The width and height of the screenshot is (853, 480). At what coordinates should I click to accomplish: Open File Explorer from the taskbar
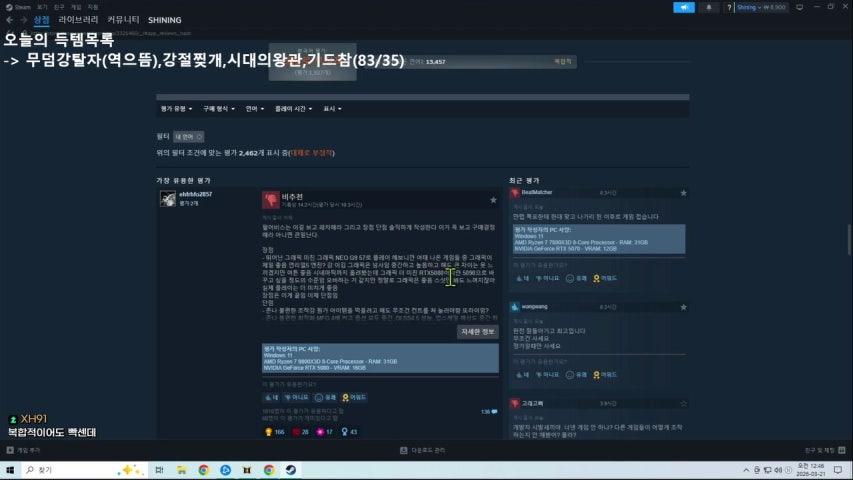(x=181, y=470)
